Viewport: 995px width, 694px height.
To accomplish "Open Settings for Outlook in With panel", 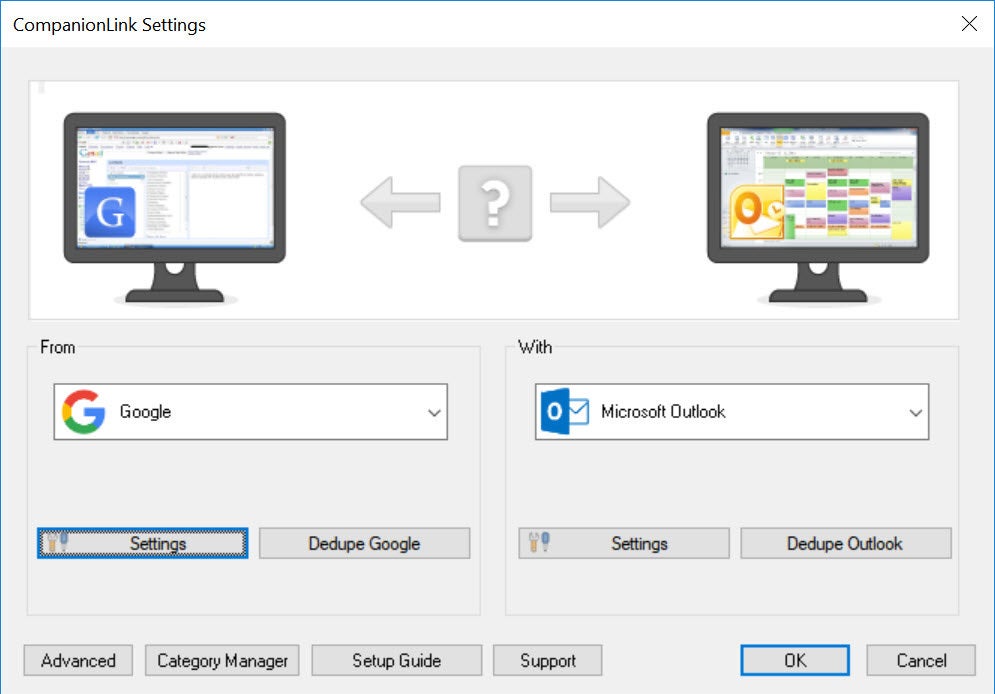I will pyautogui.click(x=624, y=543).
